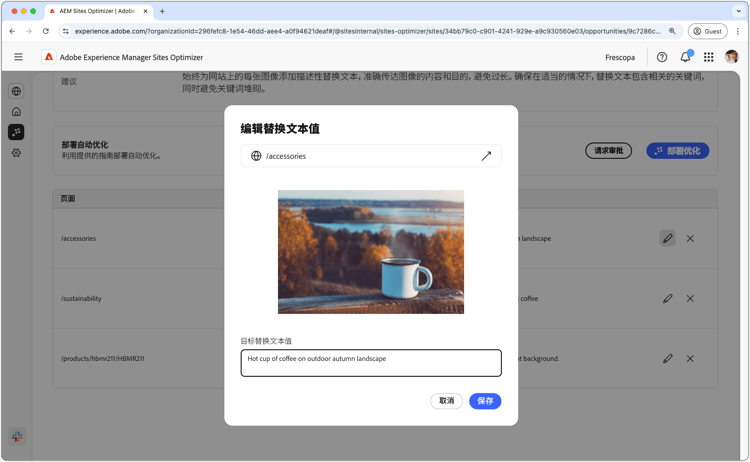The width and height of the screenshot is (750, 462).
Task: Expand the tab search dropdown chevron
Action: click(738, 11)
